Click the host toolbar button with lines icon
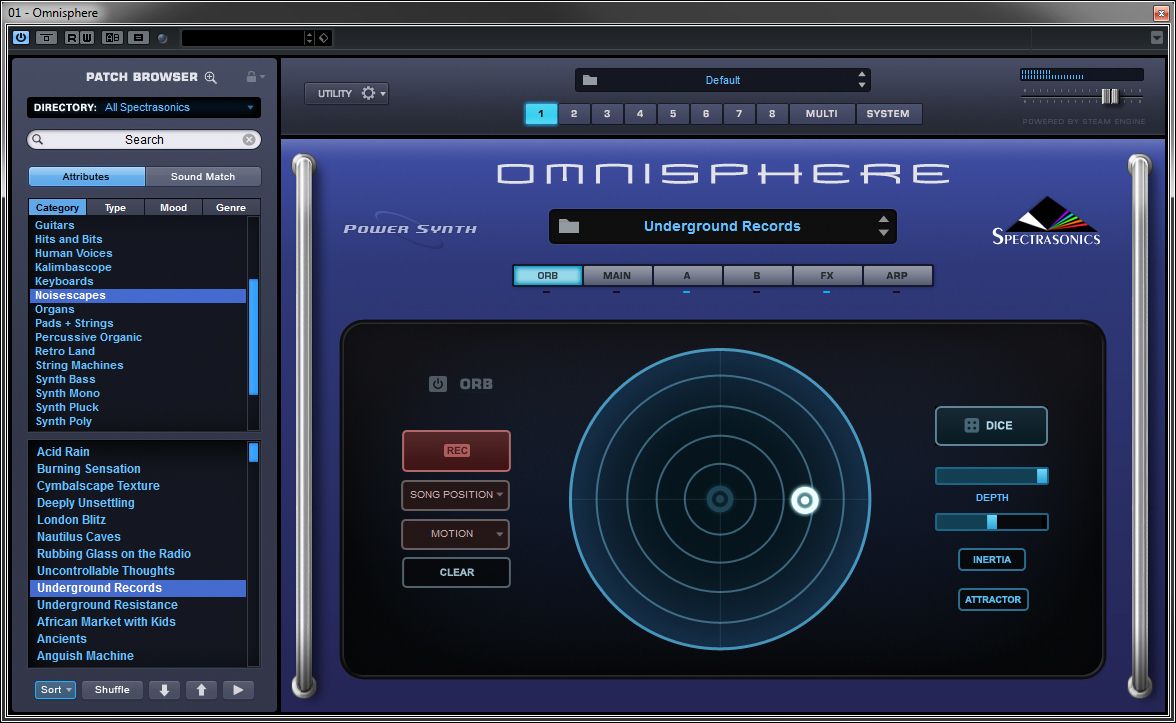Image resolution: width=1176 pixels, height=723 pixels. point(139,38)
